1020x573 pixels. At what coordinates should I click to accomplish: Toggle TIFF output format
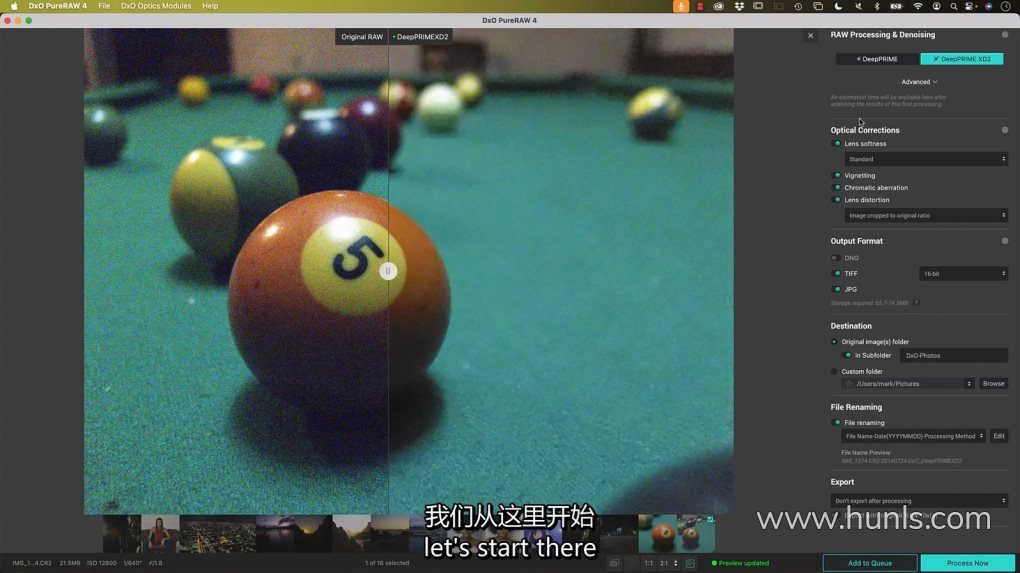[837, 274]
